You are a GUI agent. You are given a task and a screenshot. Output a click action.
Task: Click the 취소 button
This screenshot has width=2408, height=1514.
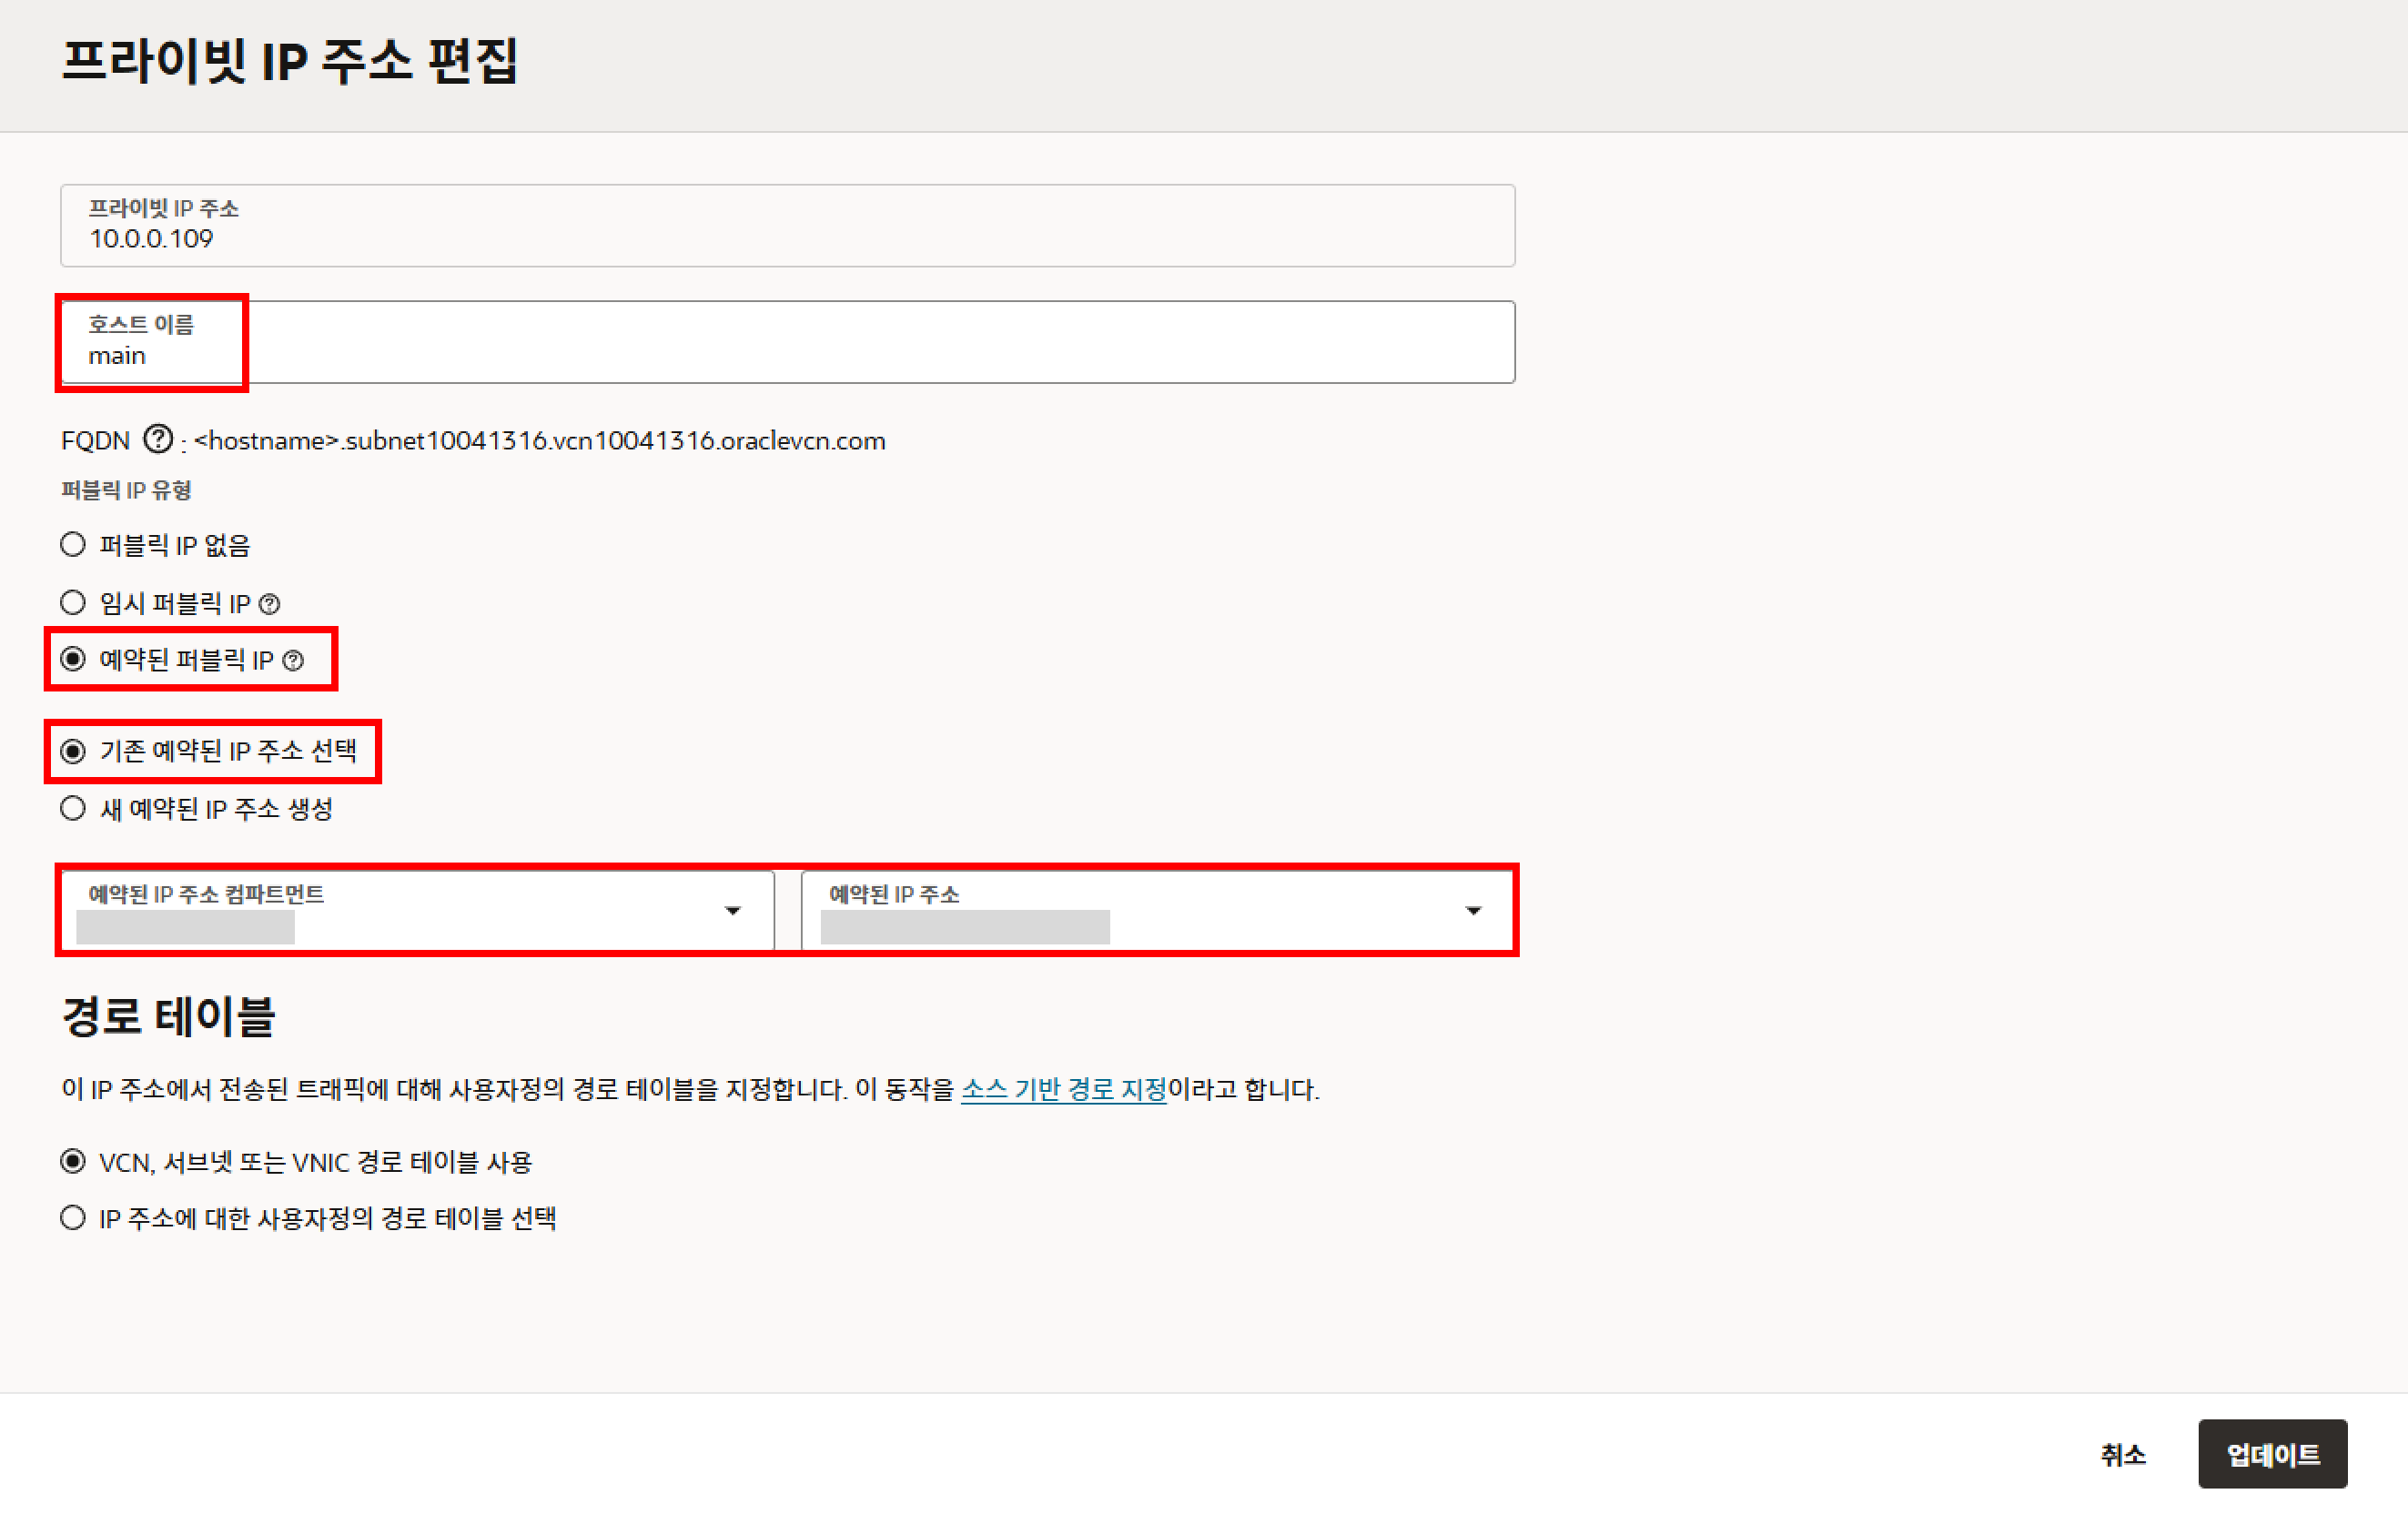[x=2123, y=1454]
